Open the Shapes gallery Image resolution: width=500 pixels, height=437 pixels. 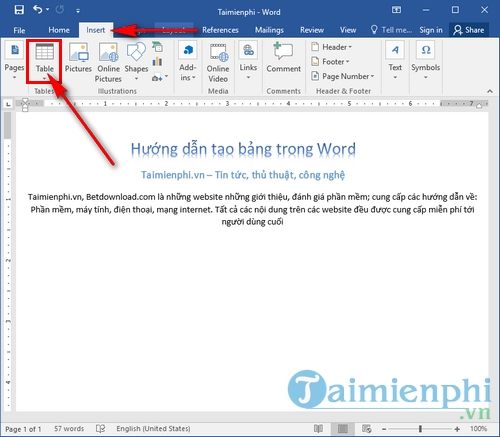pos(136,62)
